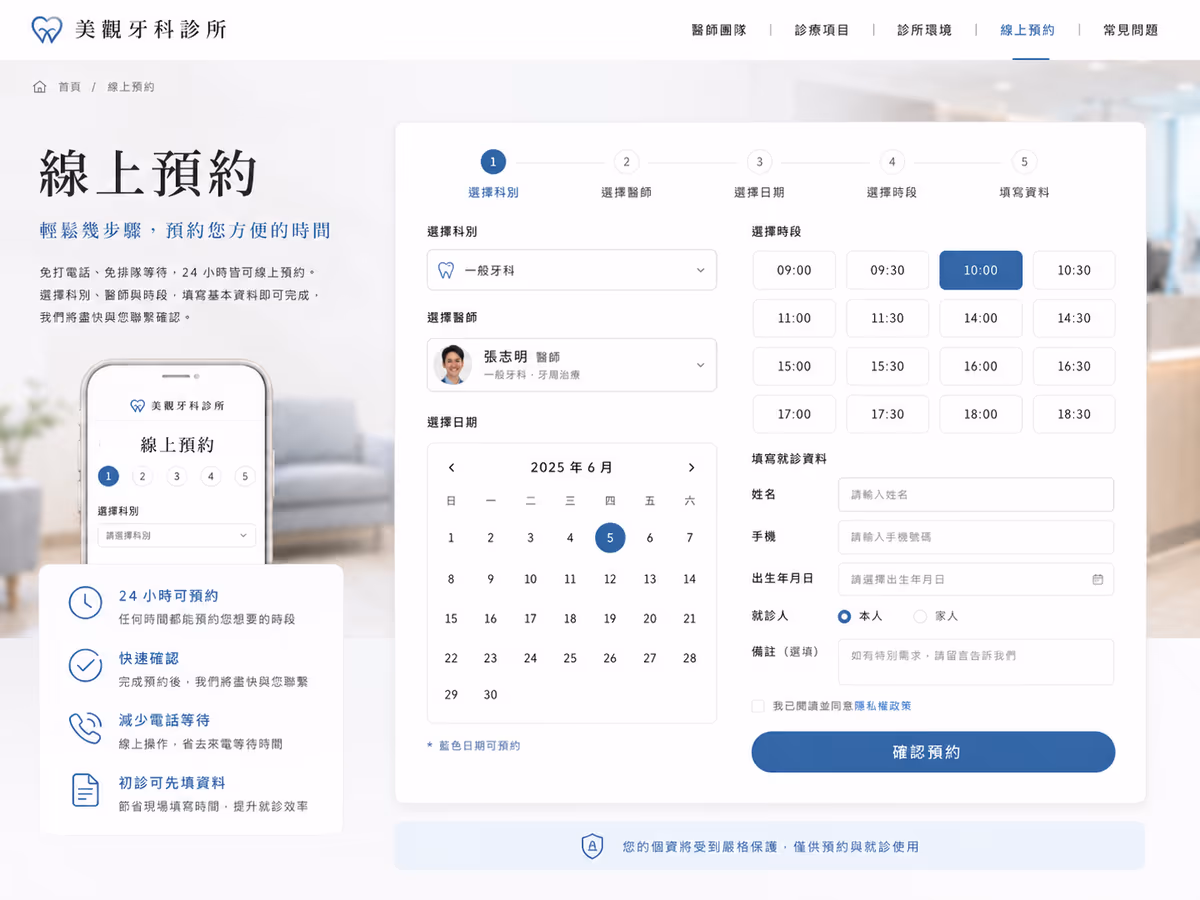Click the clock icon for 24 小時可預約

pos(85,602)
